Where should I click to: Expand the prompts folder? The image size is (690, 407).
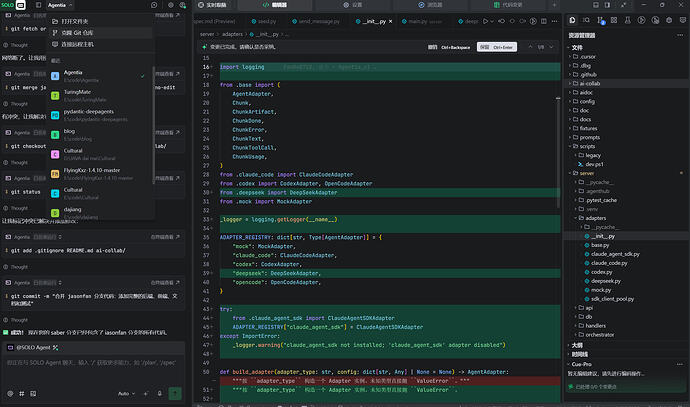627,137
